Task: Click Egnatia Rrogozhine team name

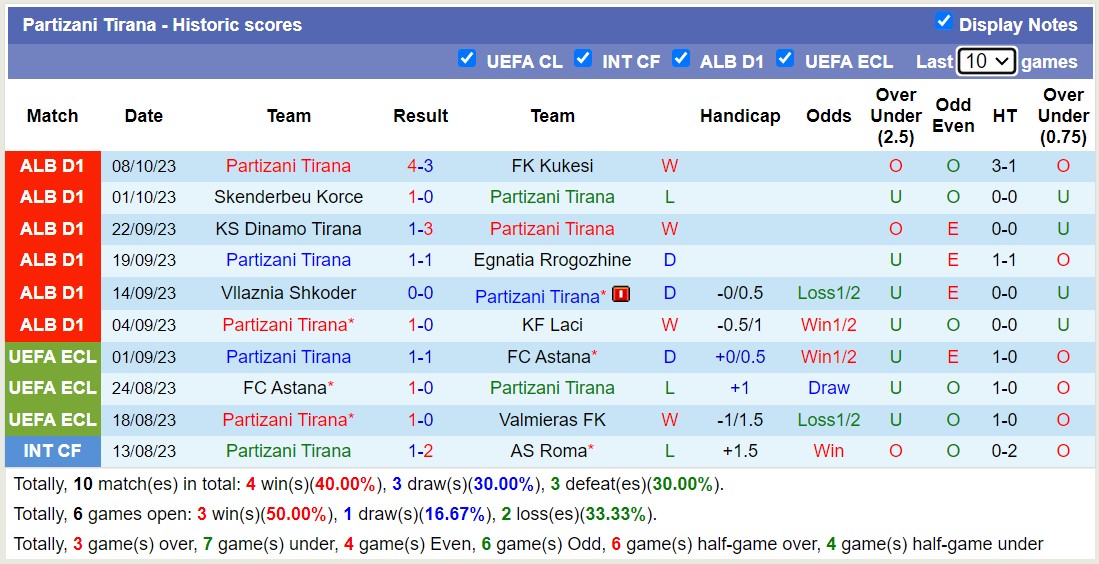Action: tap(552, 260)
